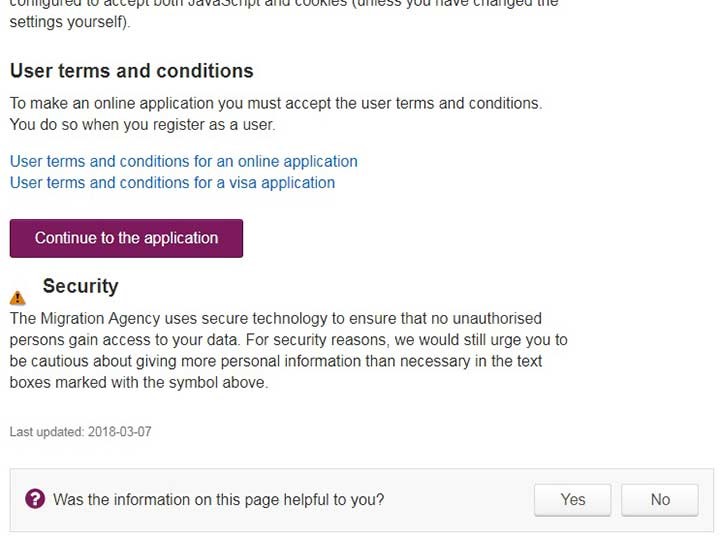Open user terms for an online application
Viewport: 720px width, 538px height.
(184, 162)
